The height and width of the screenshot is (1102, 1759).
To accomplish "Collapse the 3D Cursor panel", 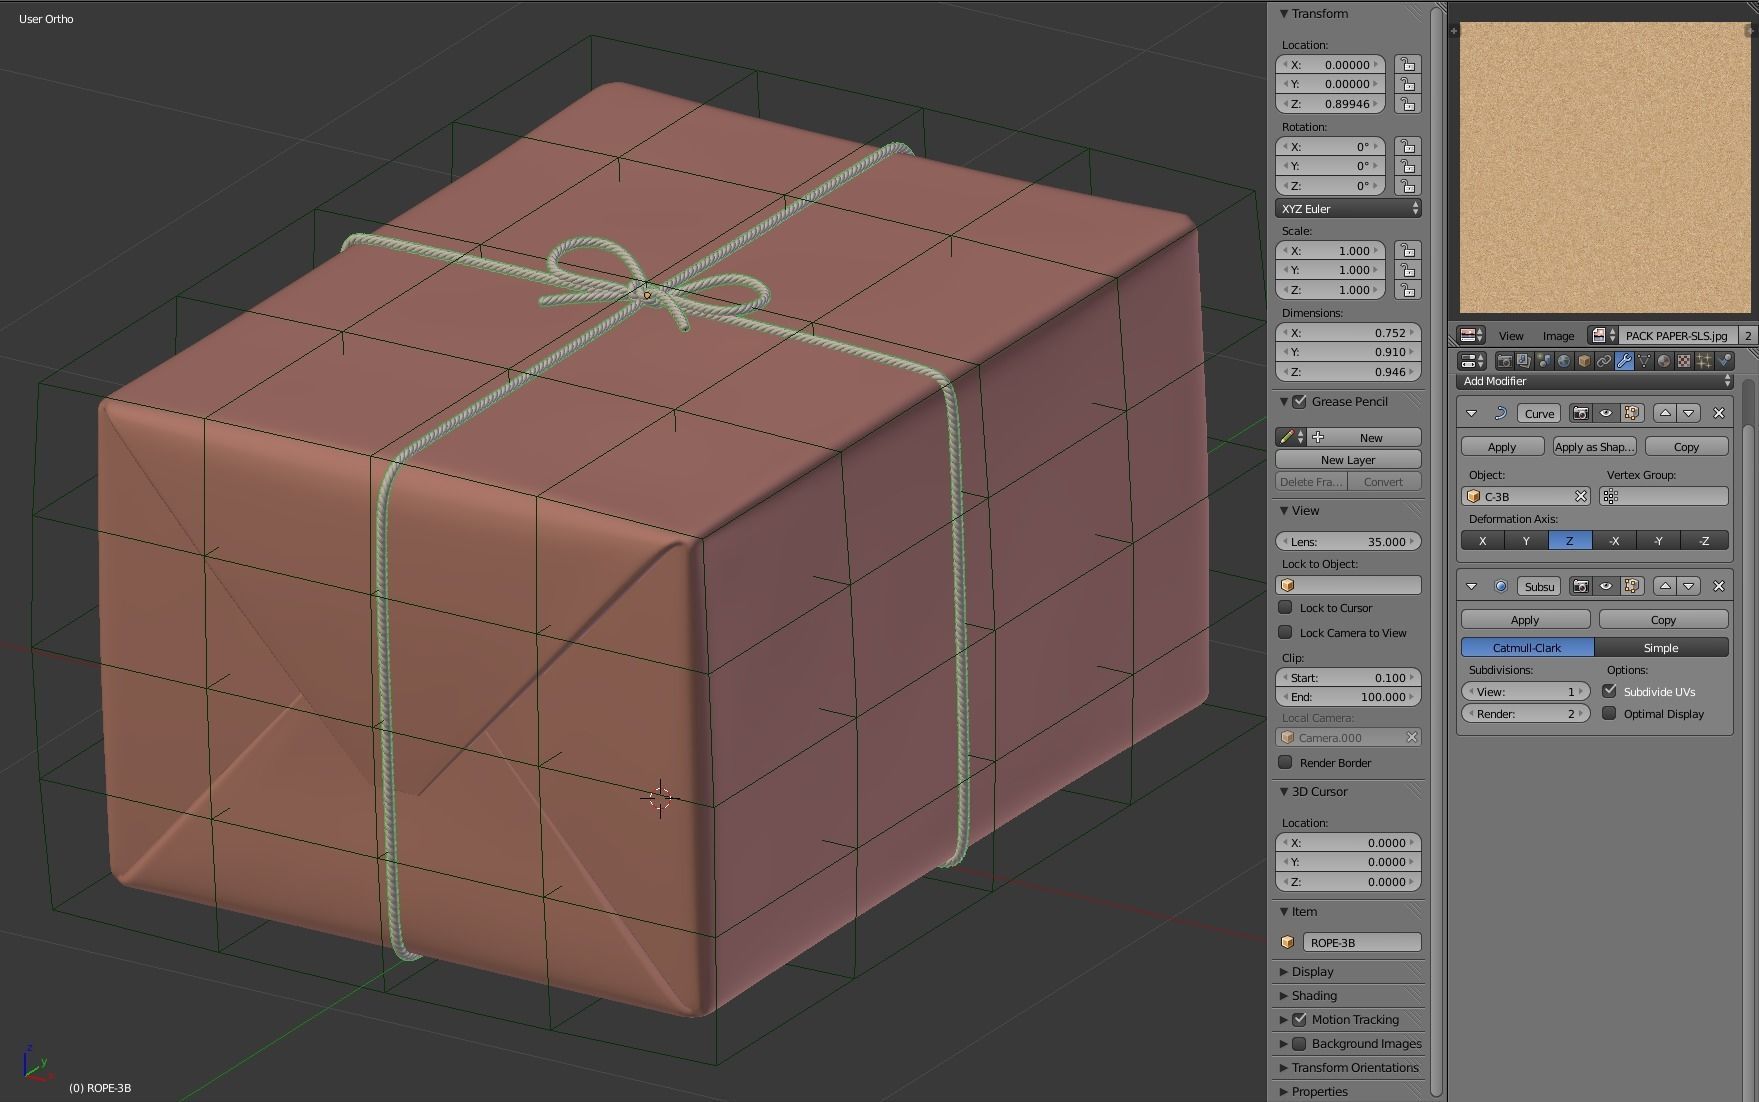I will pos(1284,791).
